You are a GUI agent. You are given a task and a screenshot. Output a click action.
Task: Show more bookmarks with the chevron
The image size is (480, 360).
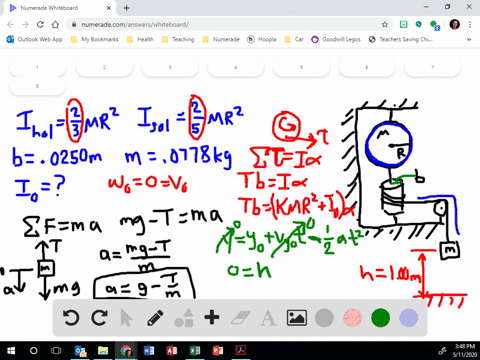coord(469,39)
